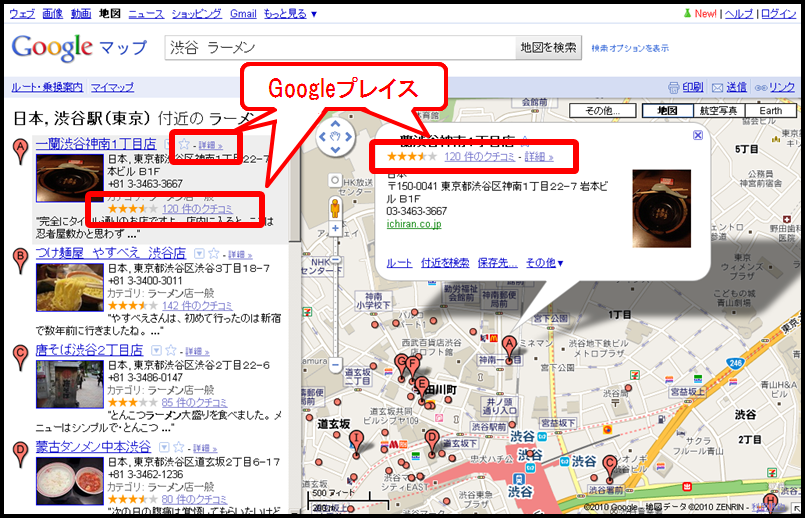The height and width of the screenshot is (518, 805).
Task: Click 地図を検索 search button
Action: click(548, 48)
